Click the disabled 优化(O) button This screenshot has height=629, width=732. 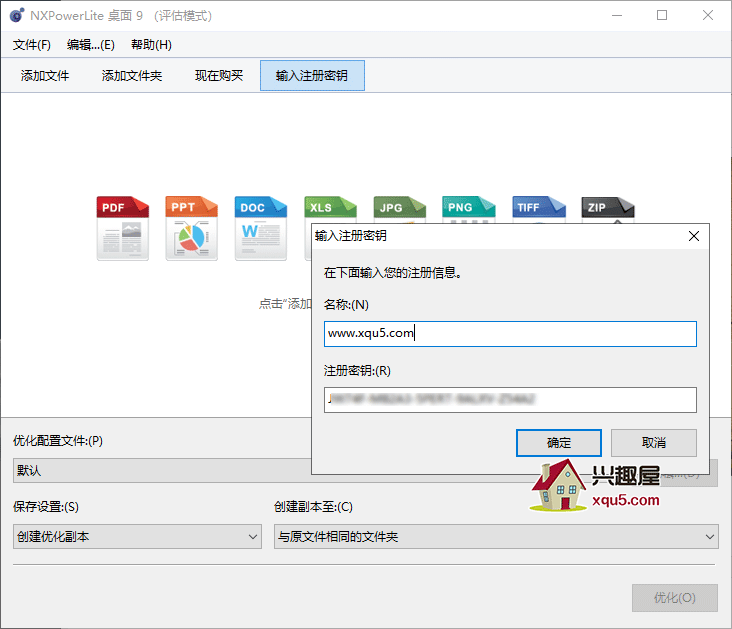pyautogui.click(x=675, y=598)
